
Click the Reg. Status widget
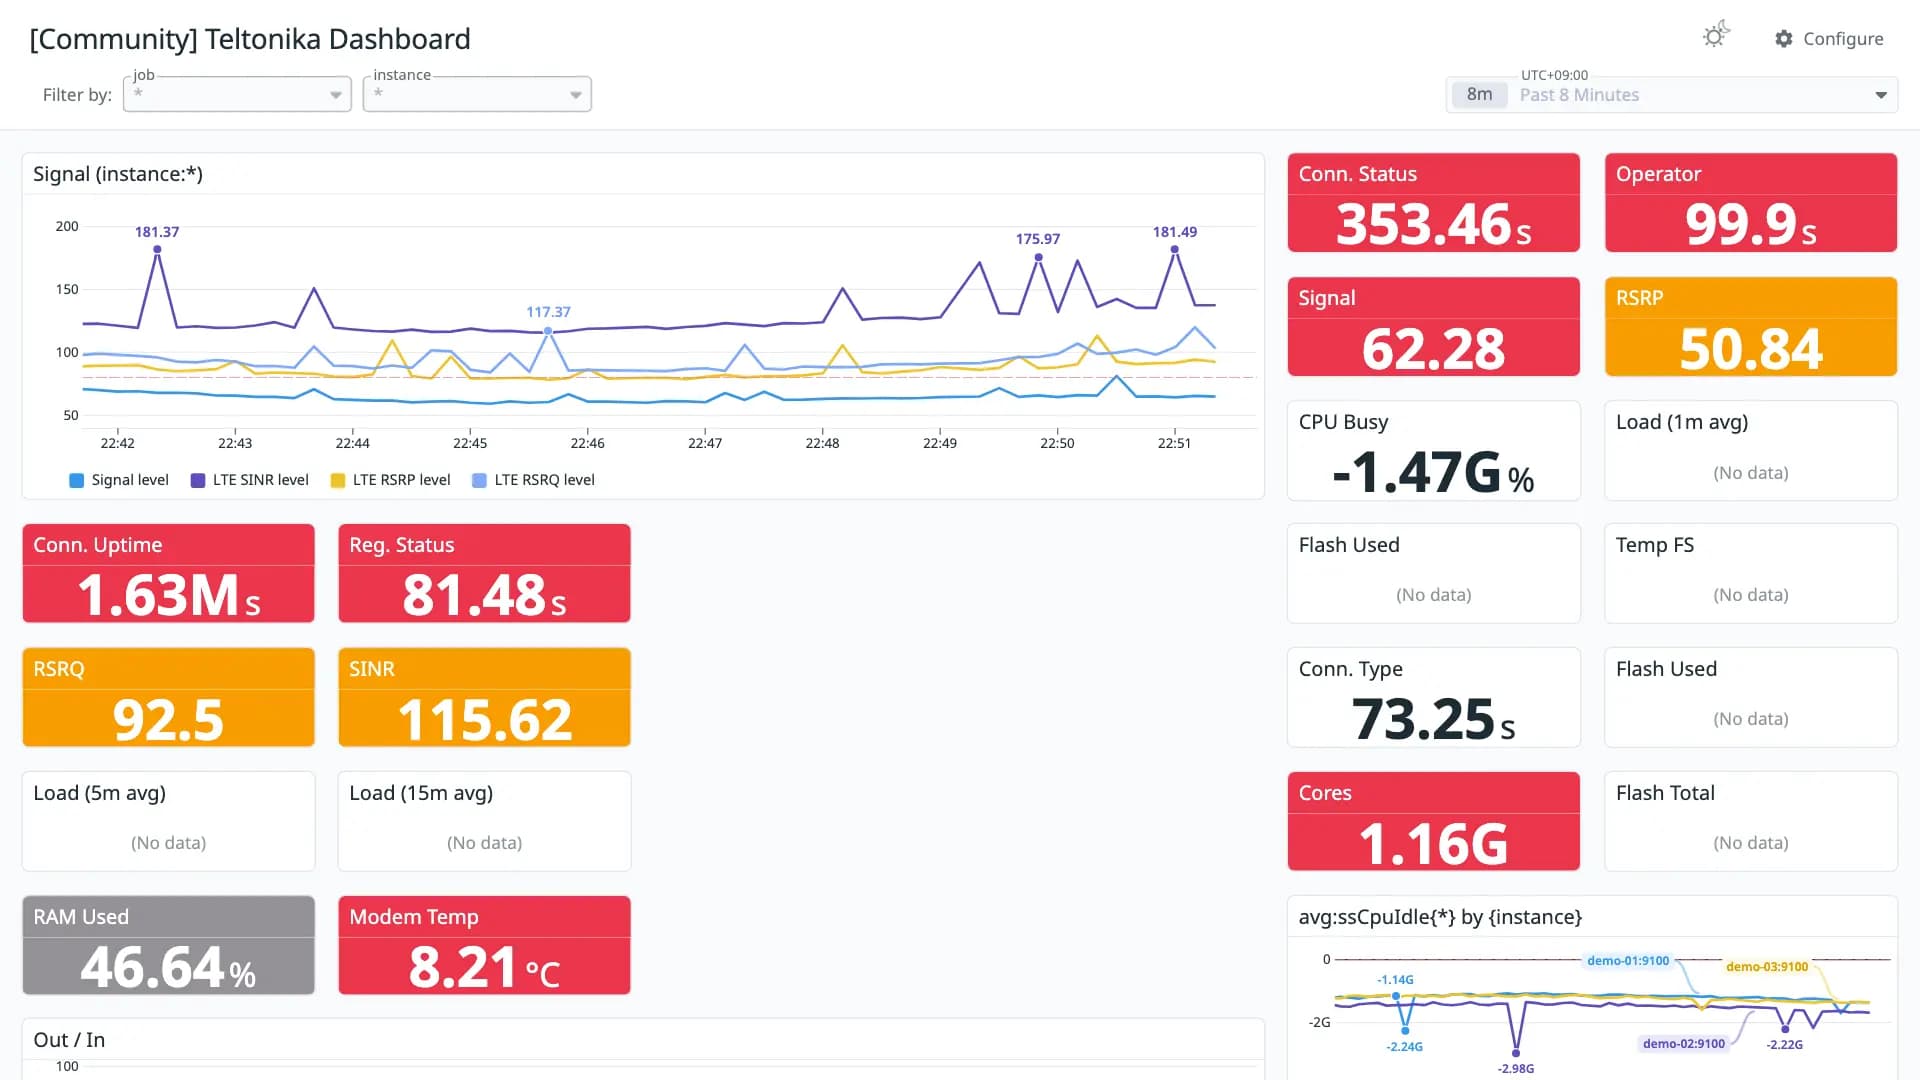(484, 573)
